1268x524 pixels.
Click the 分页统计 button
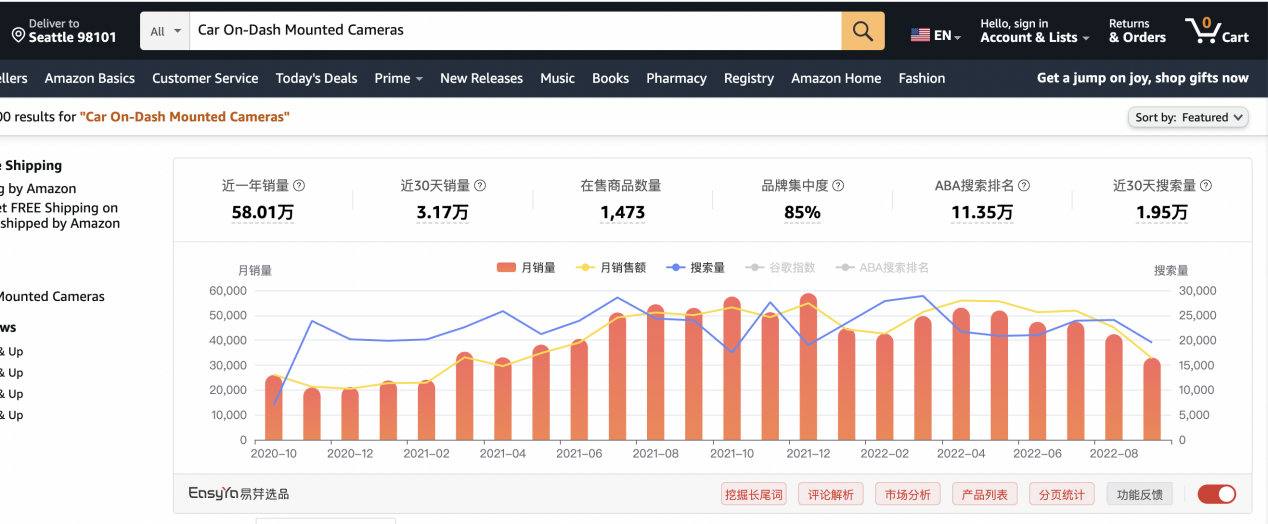click(1062, 494)
